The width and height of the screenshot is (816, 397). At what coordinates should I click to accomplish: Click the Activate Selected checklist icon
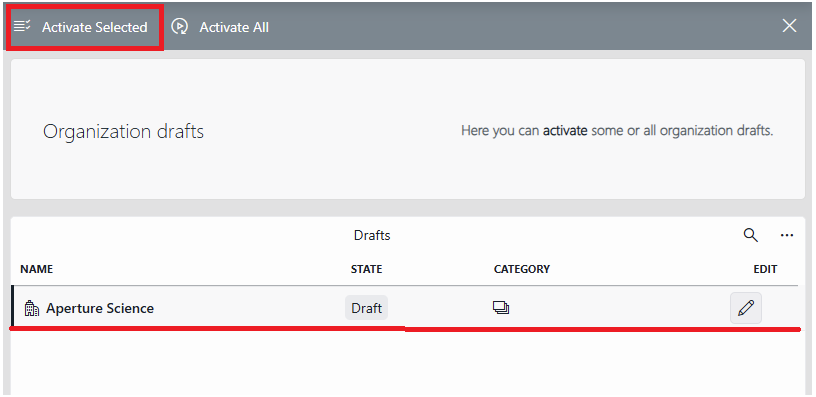[x=22, y=25]
